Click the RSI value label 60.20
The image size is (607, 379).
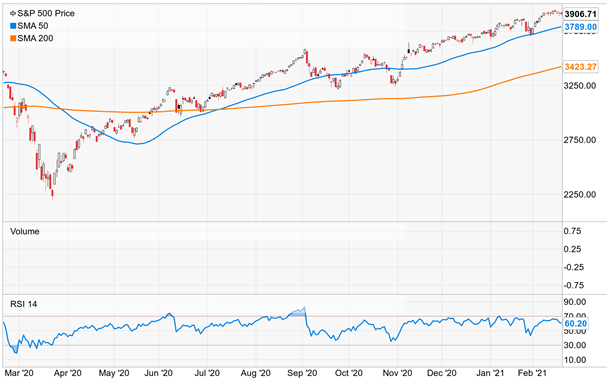576,324
